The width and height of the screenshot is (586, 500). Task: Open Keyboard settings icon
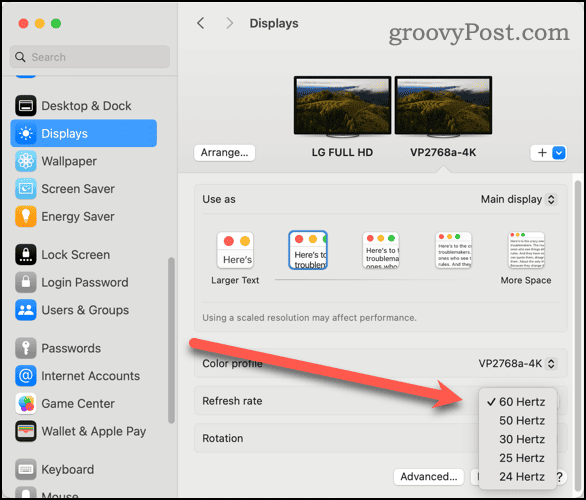tap(26, 469)
